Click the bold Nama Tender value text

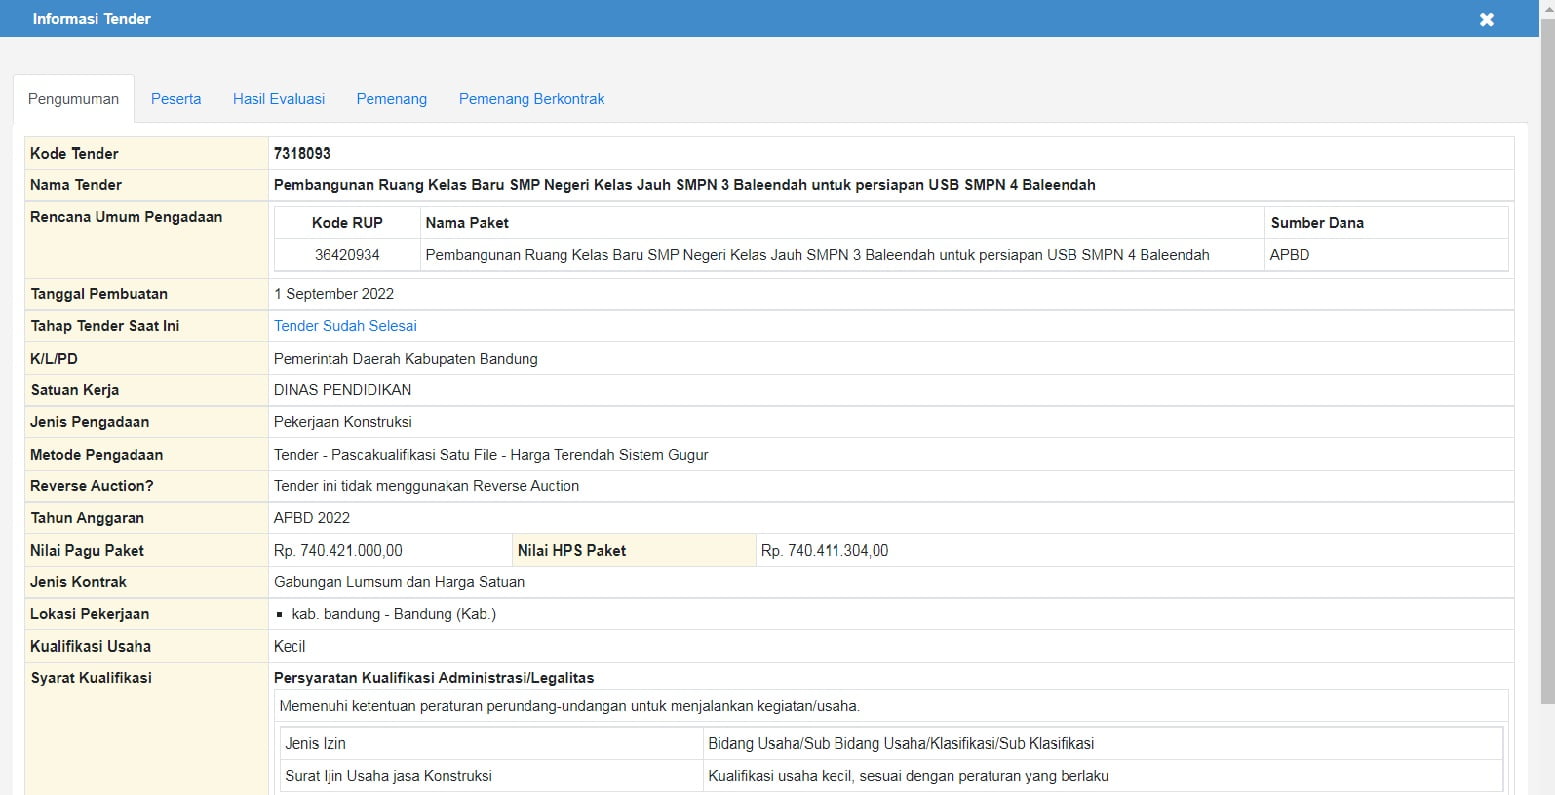[x=684, y=185]
